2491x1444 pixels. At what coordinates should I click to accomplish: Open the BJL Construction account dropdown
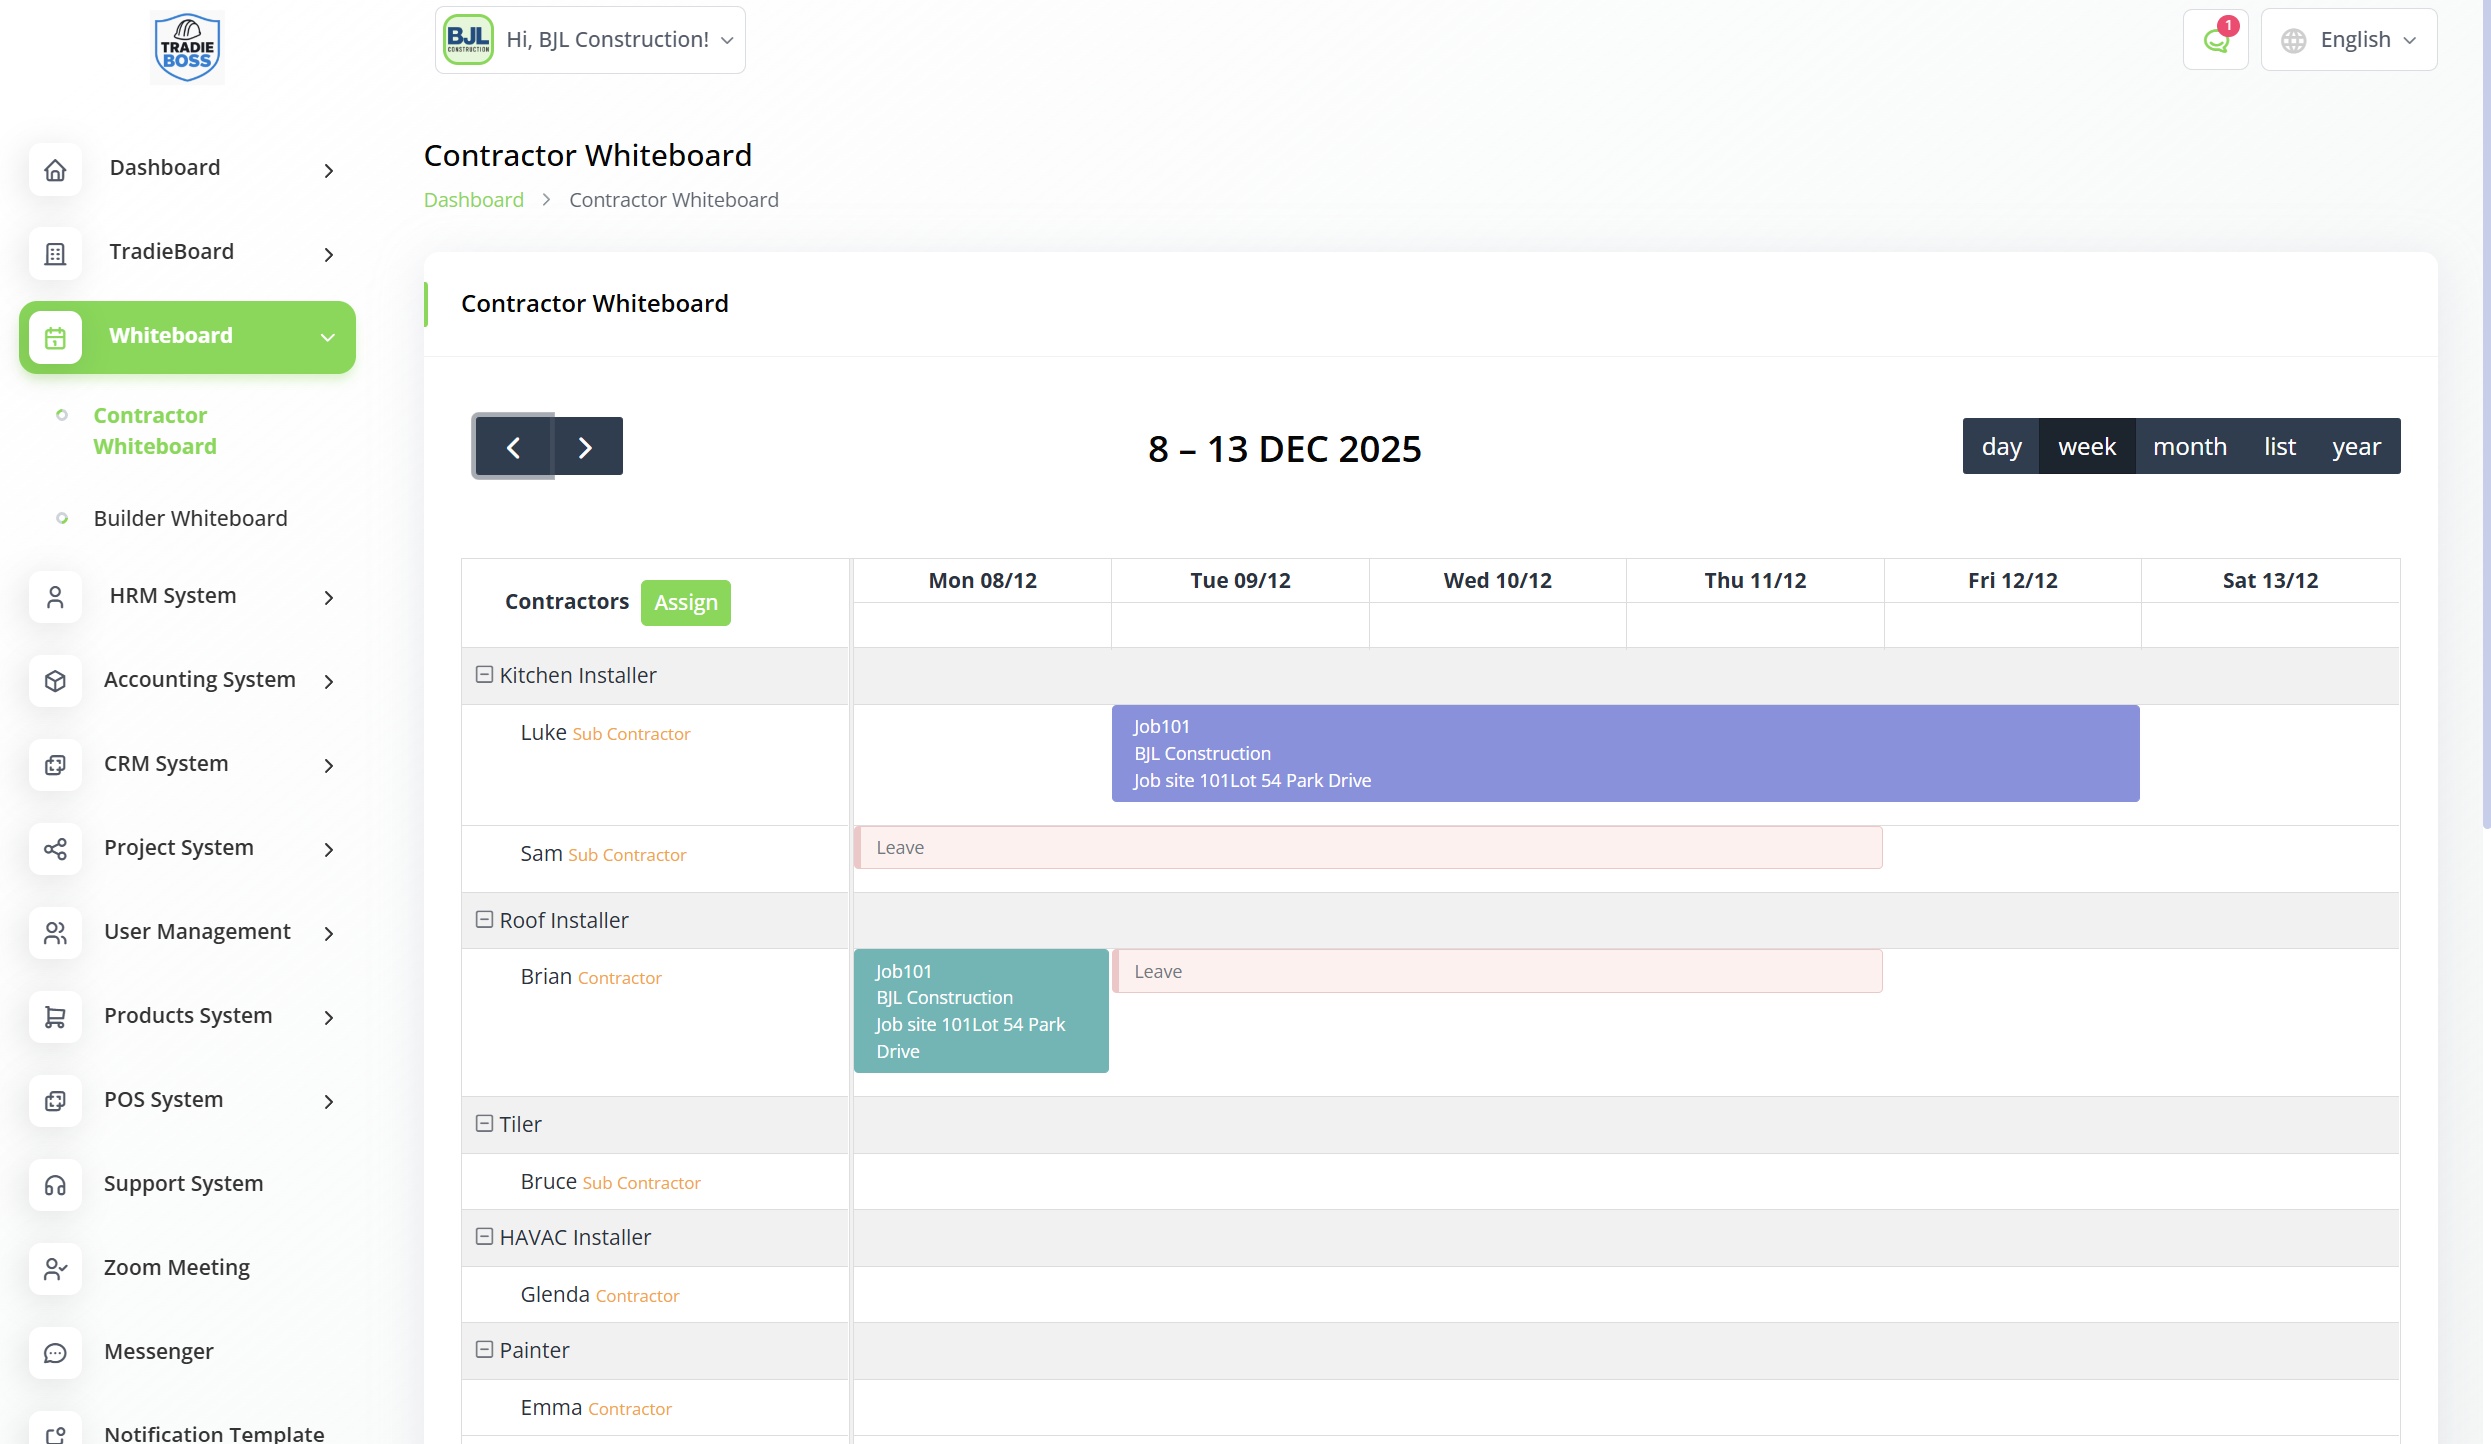[x=590, y=40]
